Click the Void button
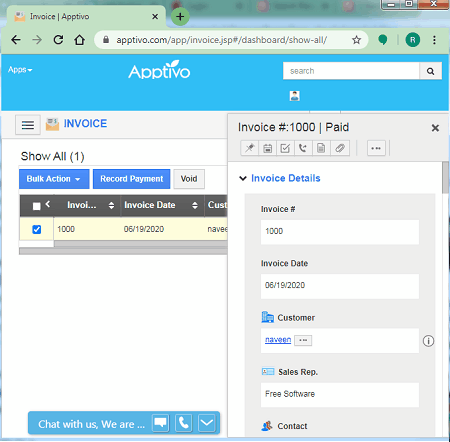The width and height of the screenshot is (450, 442). tap(189, 179)
